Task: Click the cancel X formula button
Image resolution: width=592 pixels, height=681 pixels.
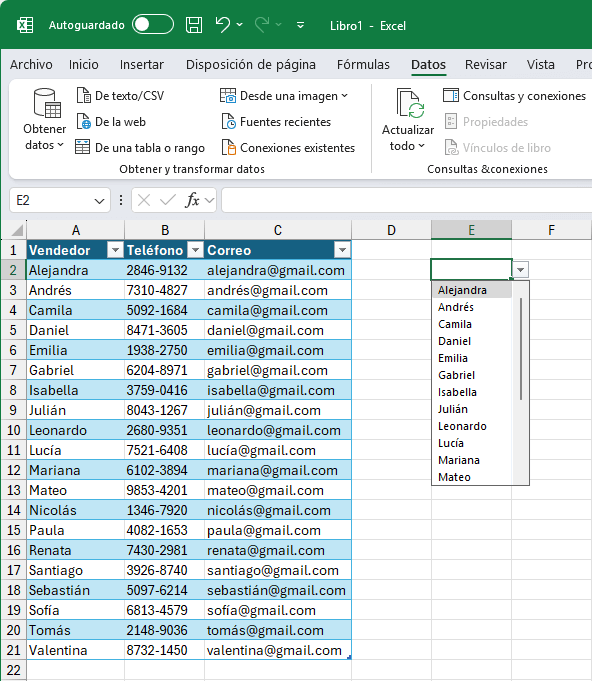Action: pyautogui.click(x=144, y=200)
